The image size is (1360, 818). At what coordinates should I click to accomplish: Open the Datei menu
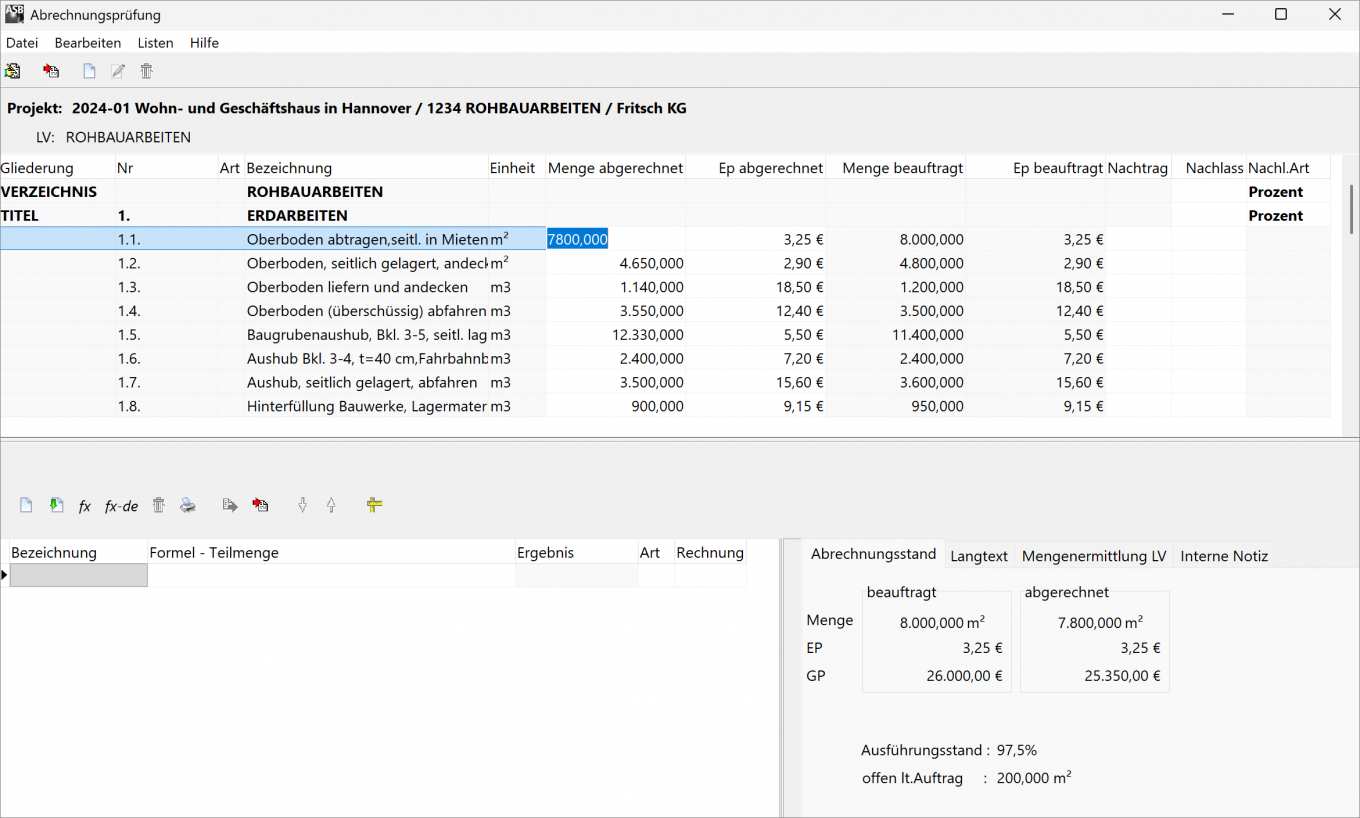point(22,43)
